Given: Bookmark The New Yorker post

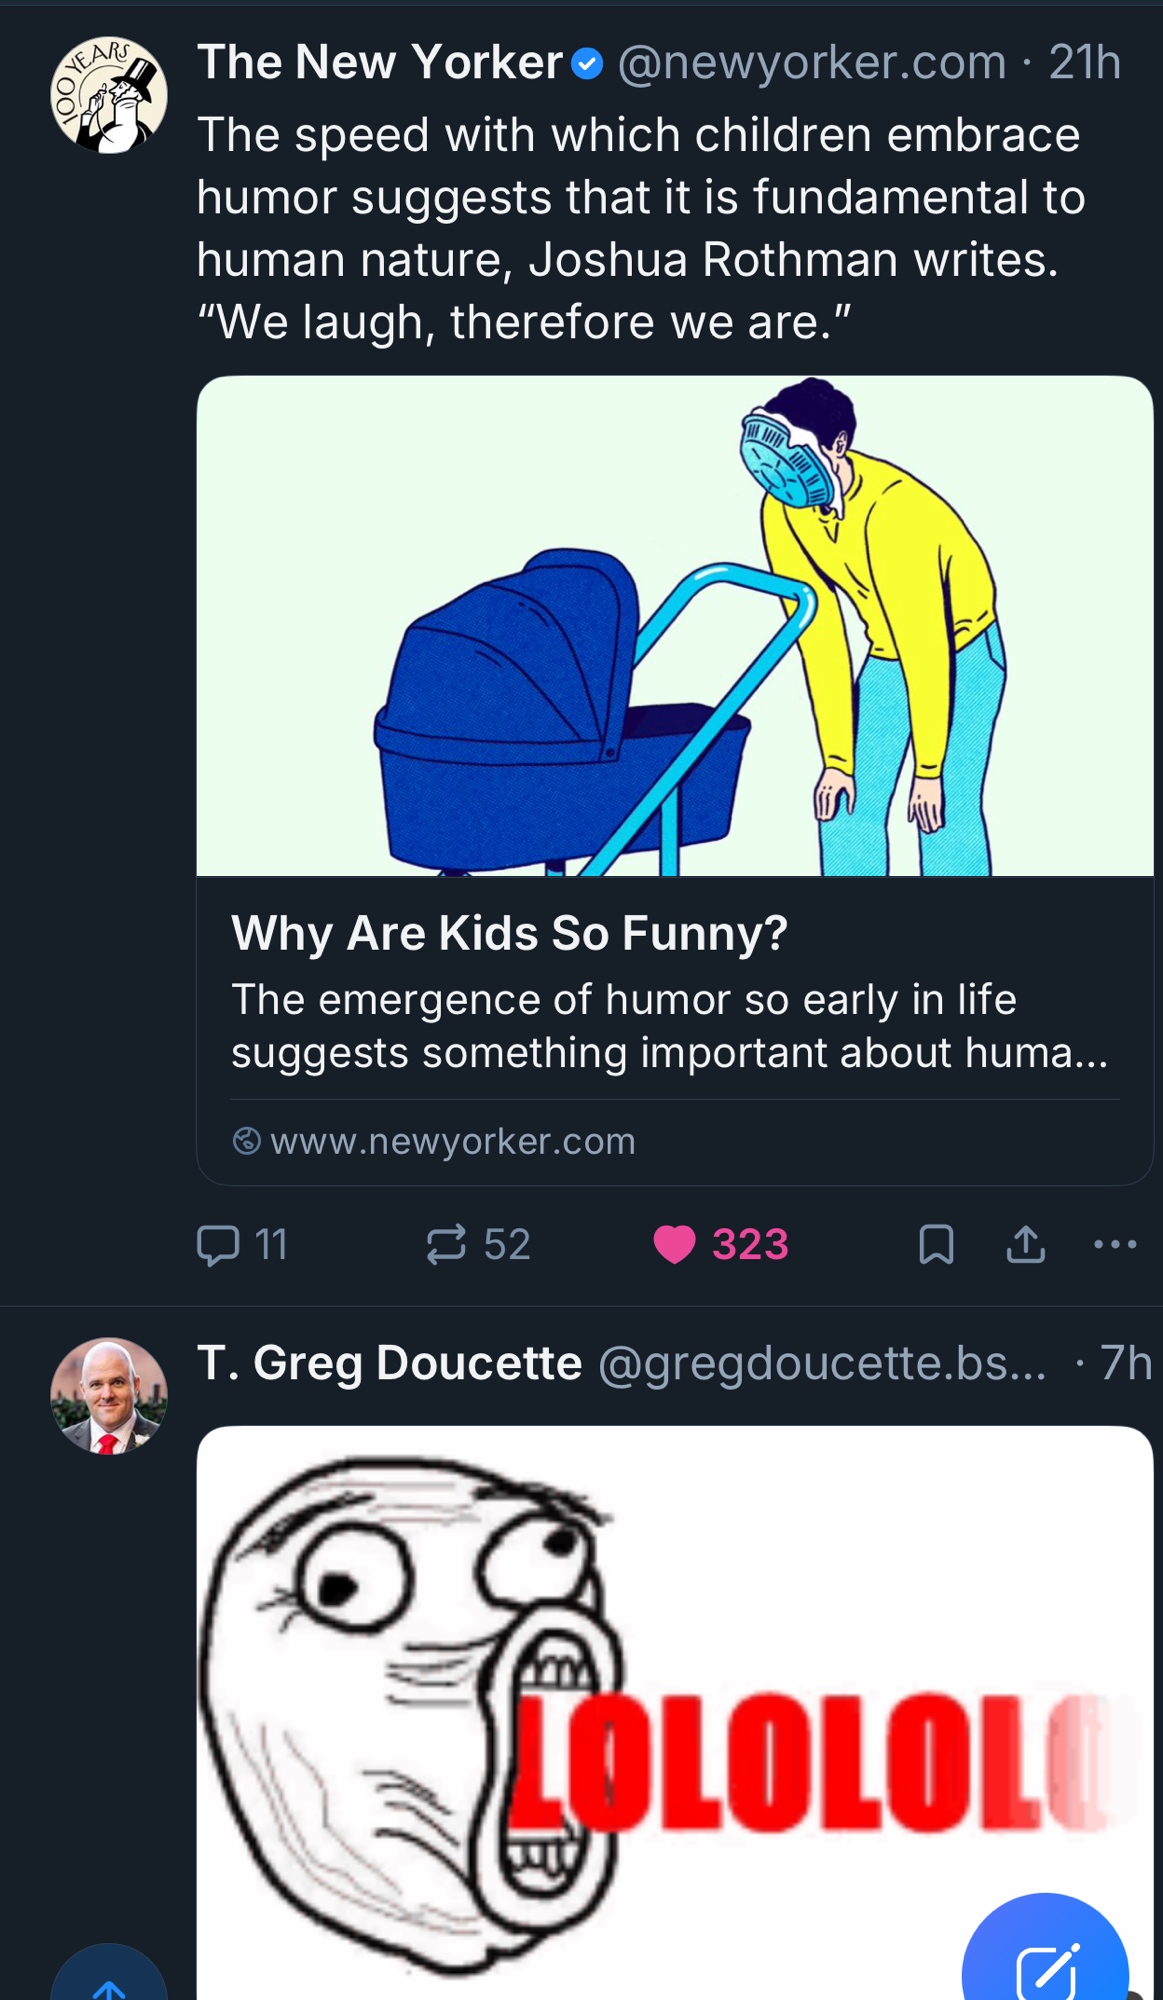Looking at the screenshot, I should [936, 1245].
